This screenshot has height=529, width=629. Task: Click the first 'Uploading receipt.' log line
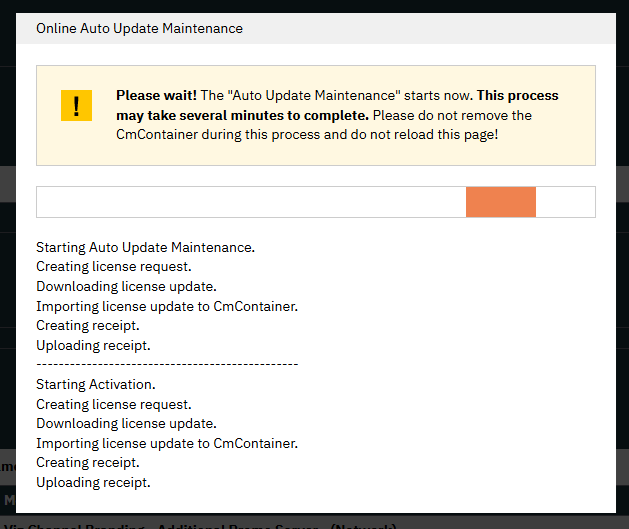coord(93,346)
